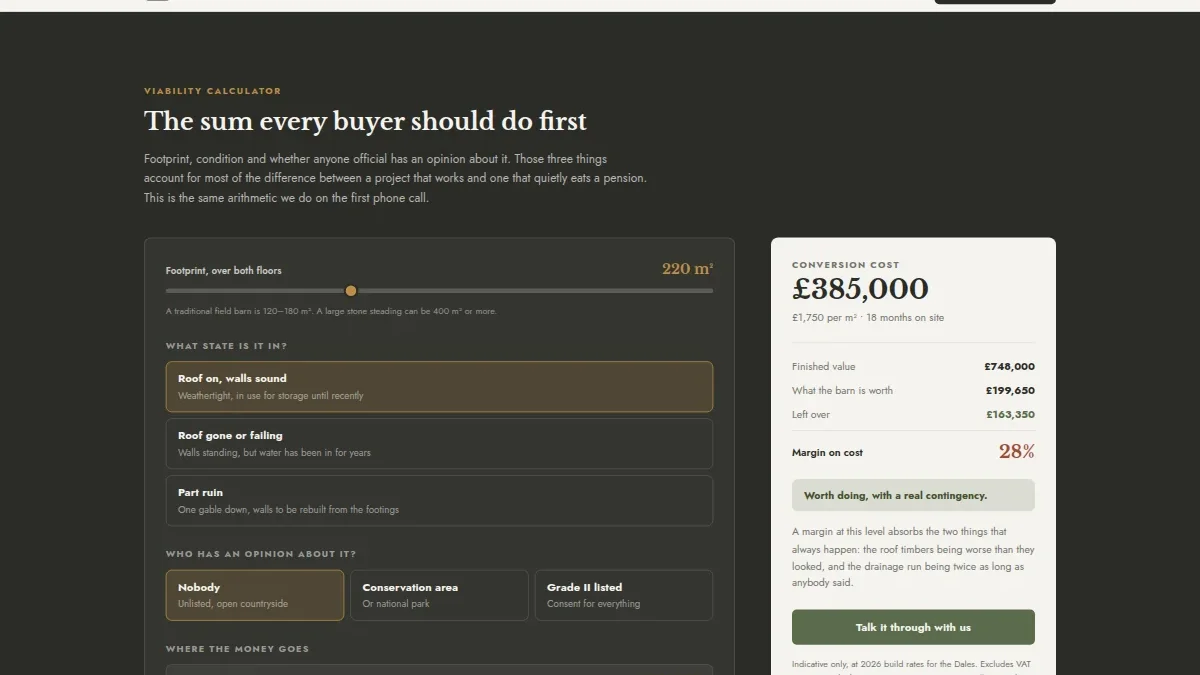The width and height of the screenshot is (1200, 675).
Task: Click the "What the barn is worth" row
Action: [x=913, y=391]
